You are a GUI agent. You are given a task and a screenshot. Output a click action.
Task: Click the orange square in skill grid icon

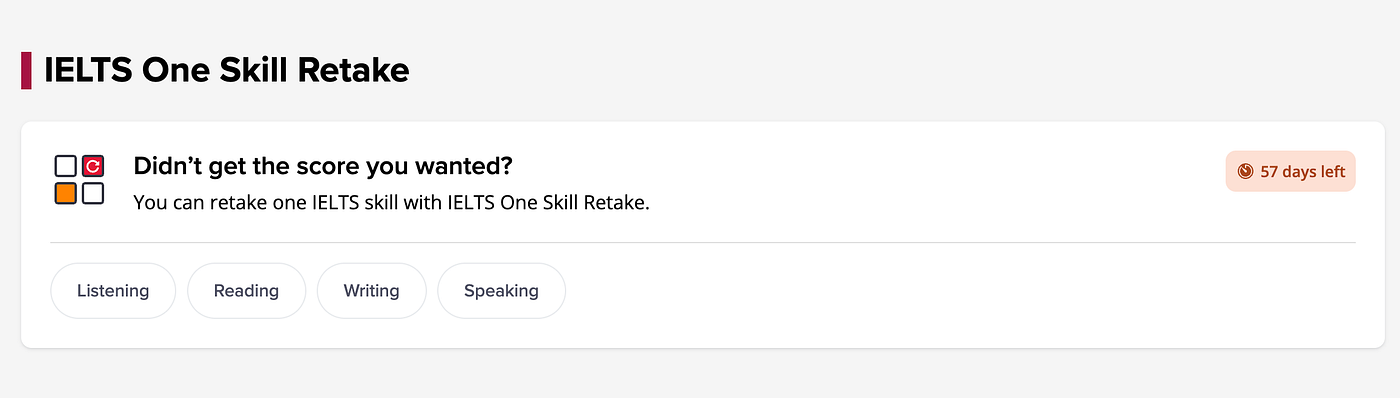point(66,193)
